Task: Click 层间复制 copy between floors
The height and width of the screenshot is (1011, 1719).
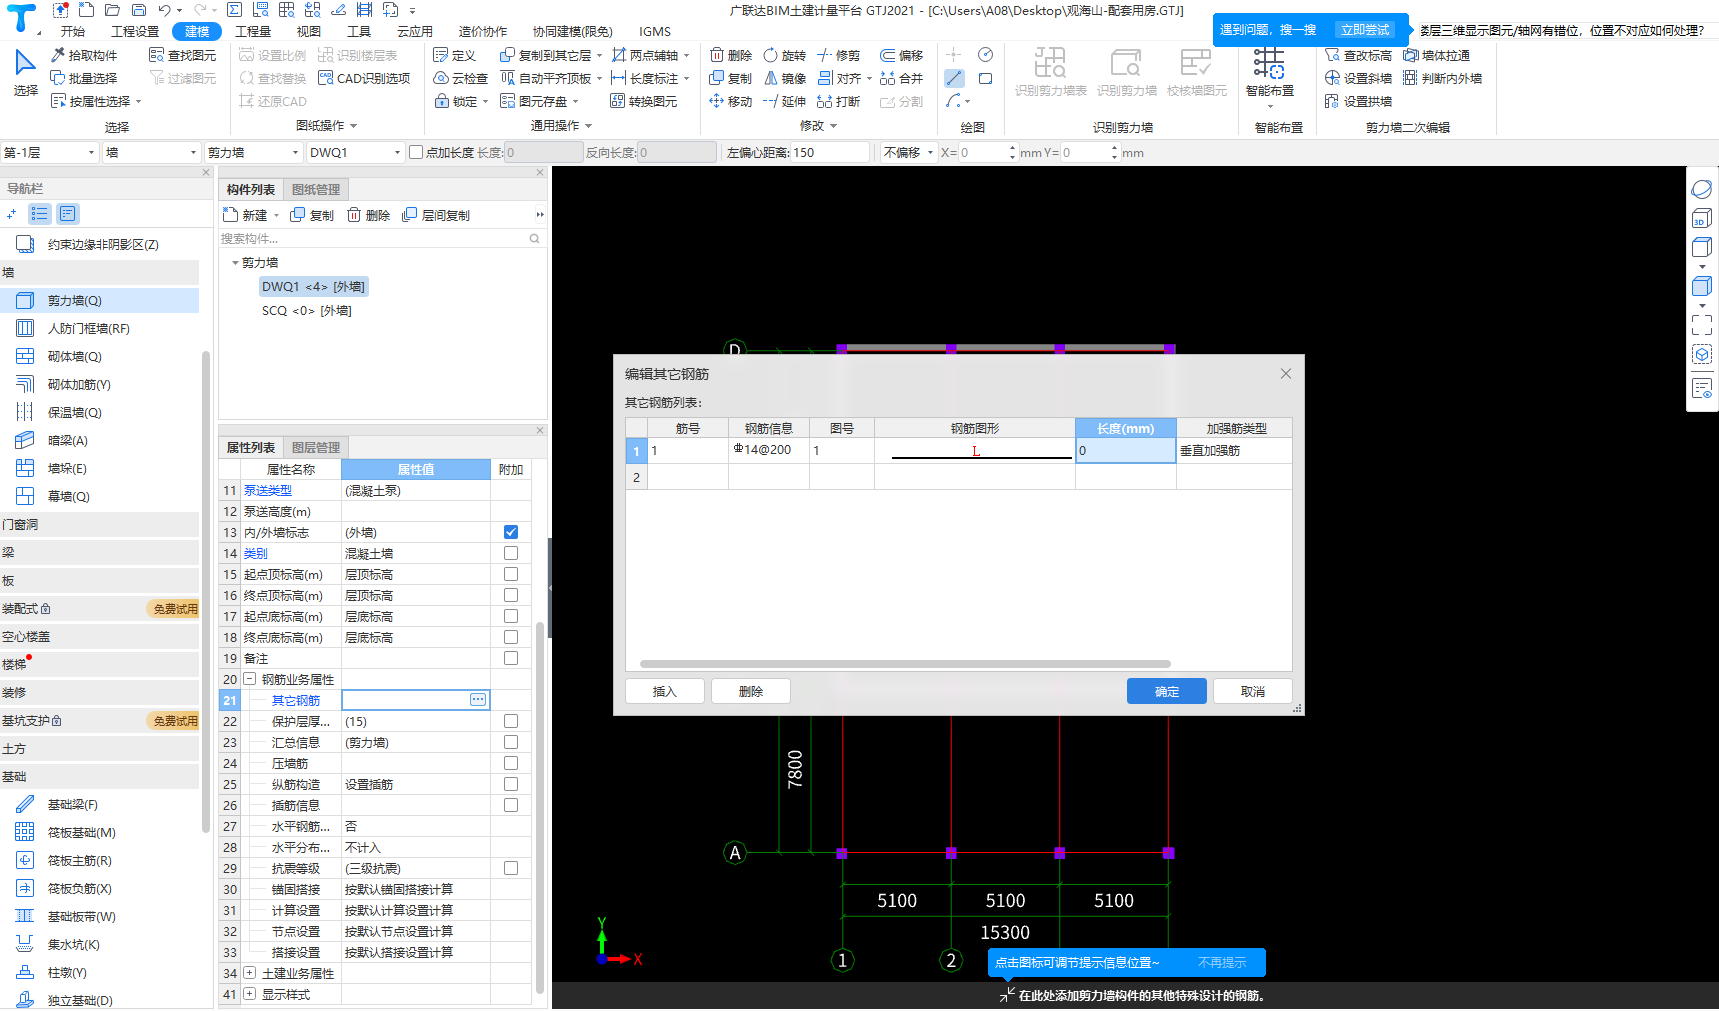Action: pos(436,215)
